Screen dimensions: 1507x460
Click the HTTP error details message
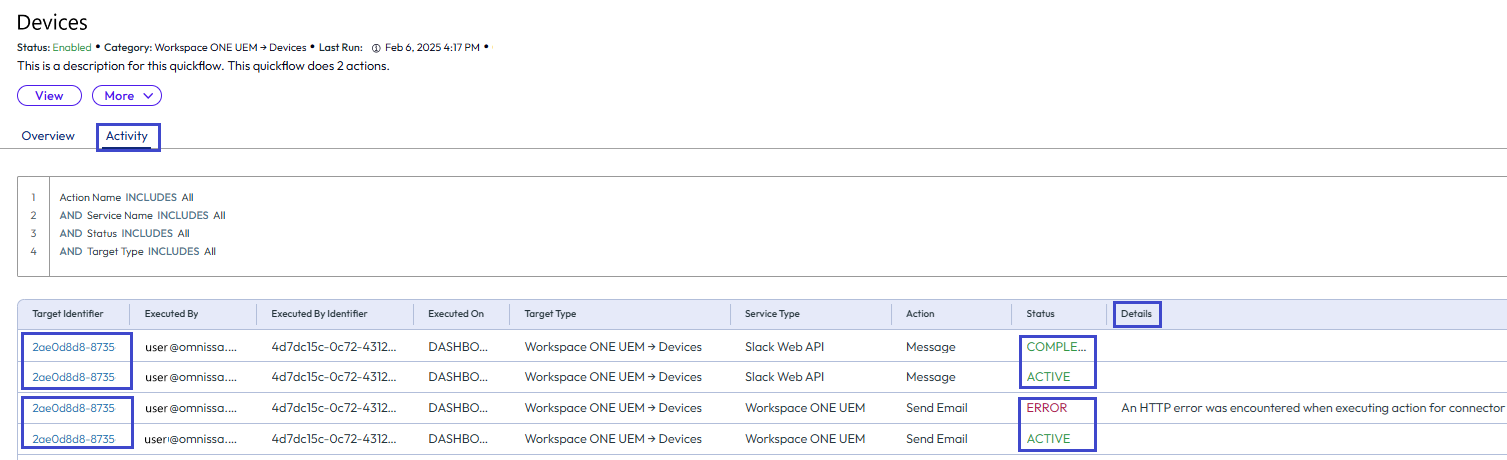tap(1313, 408)
